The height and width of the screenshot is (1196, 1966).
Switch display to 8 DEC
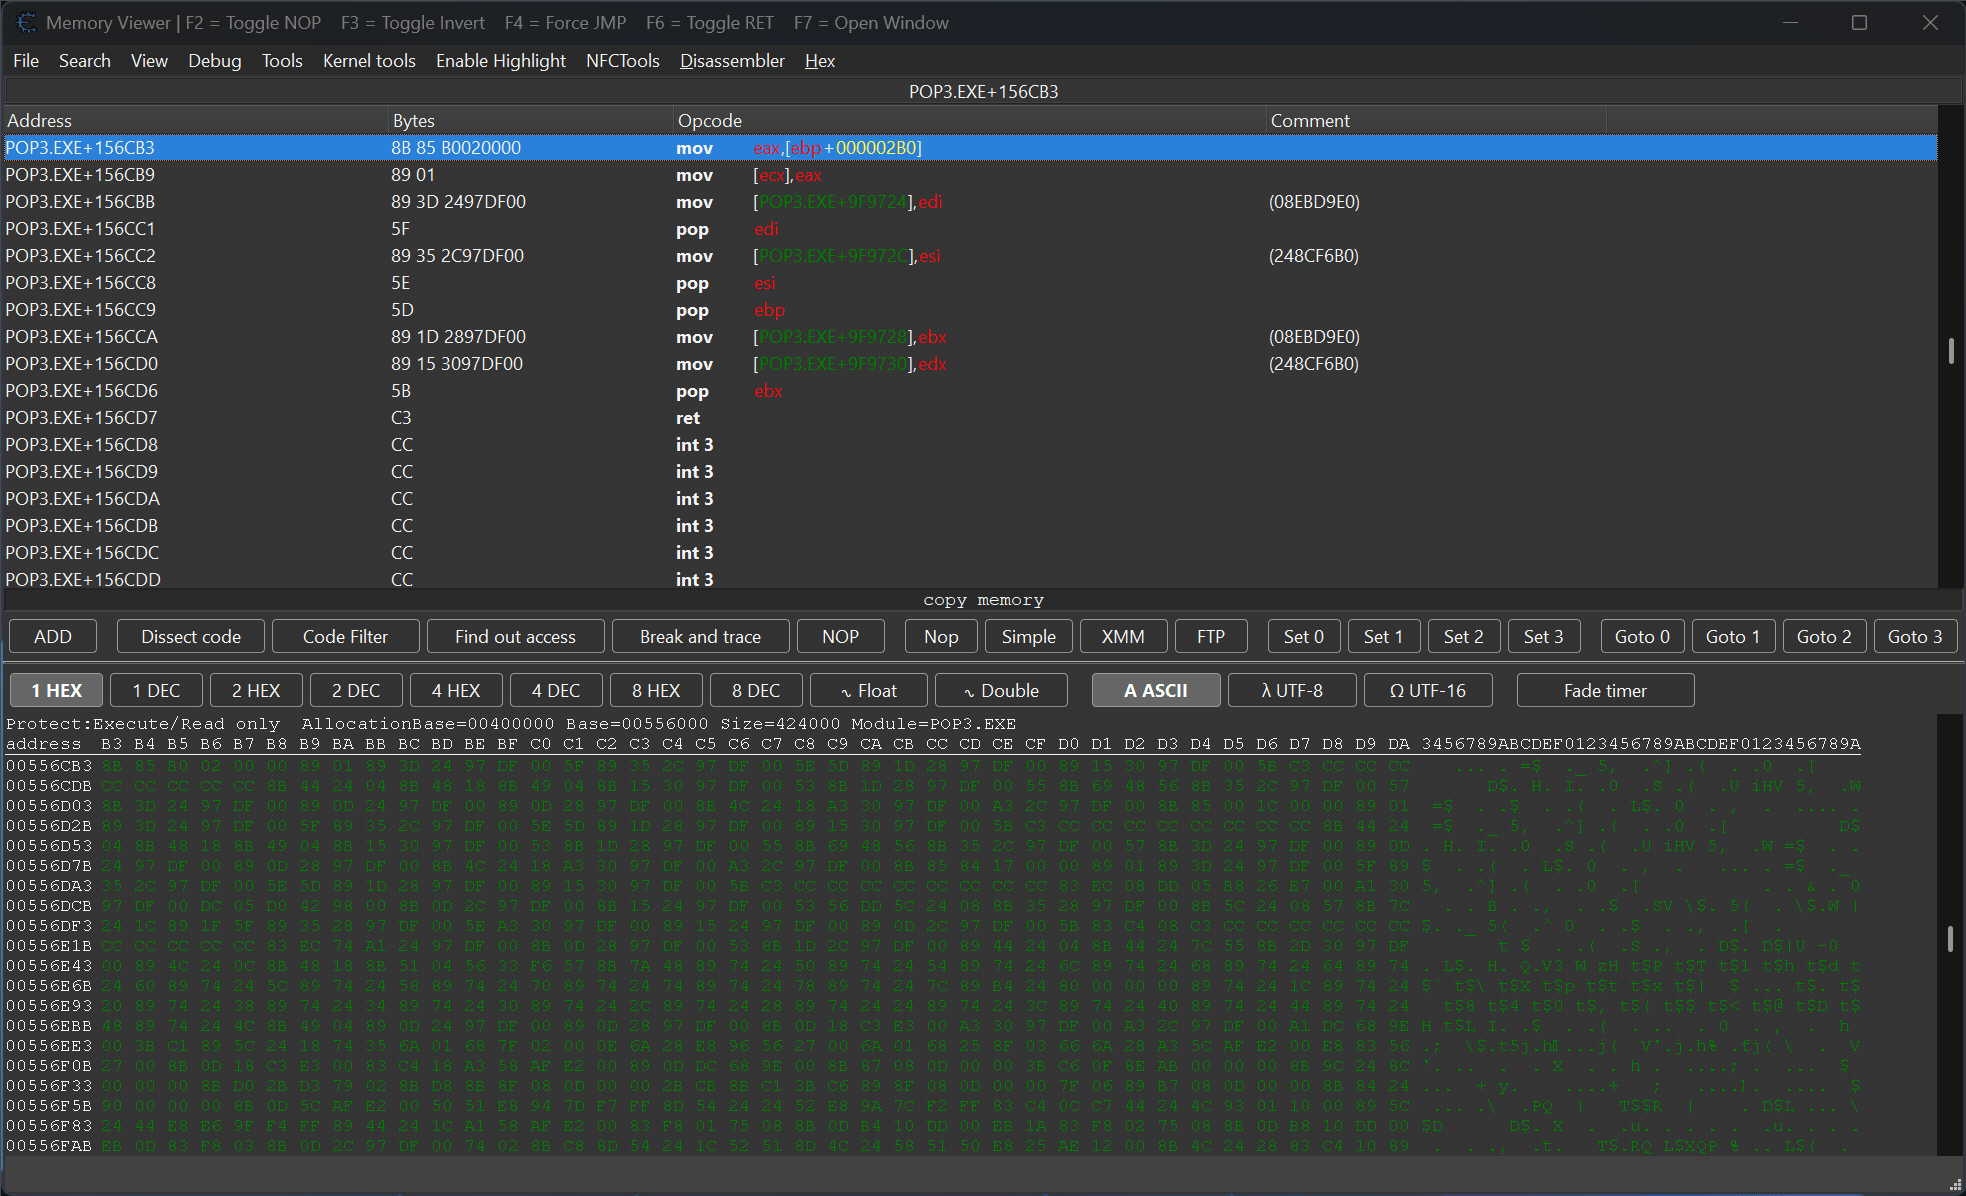(756, 690)
